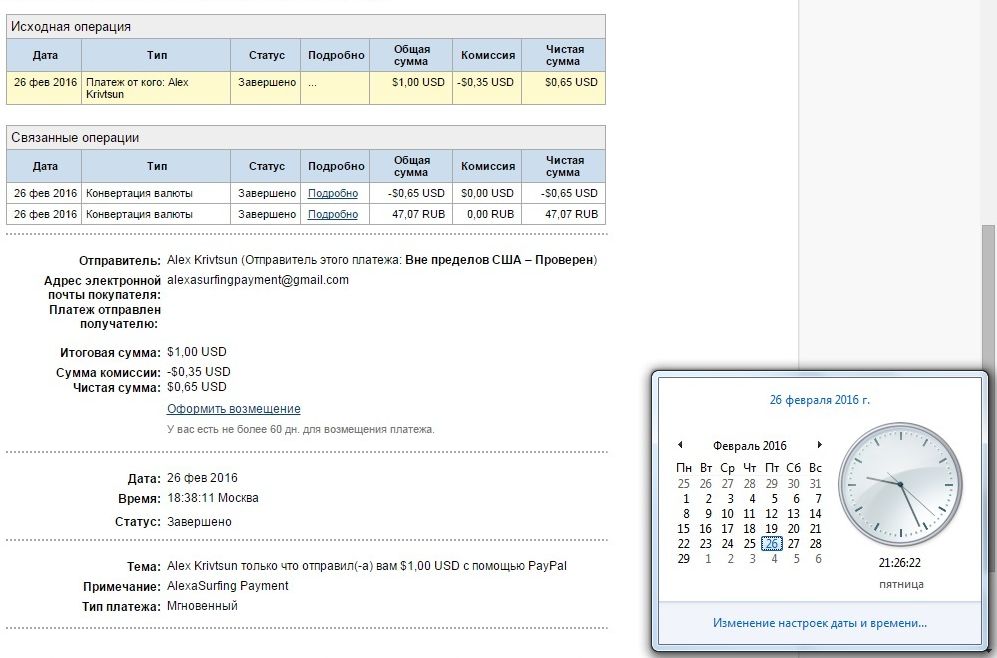Click the digital time 21:26:22
The image size is (997, 658).
[899, 563]
